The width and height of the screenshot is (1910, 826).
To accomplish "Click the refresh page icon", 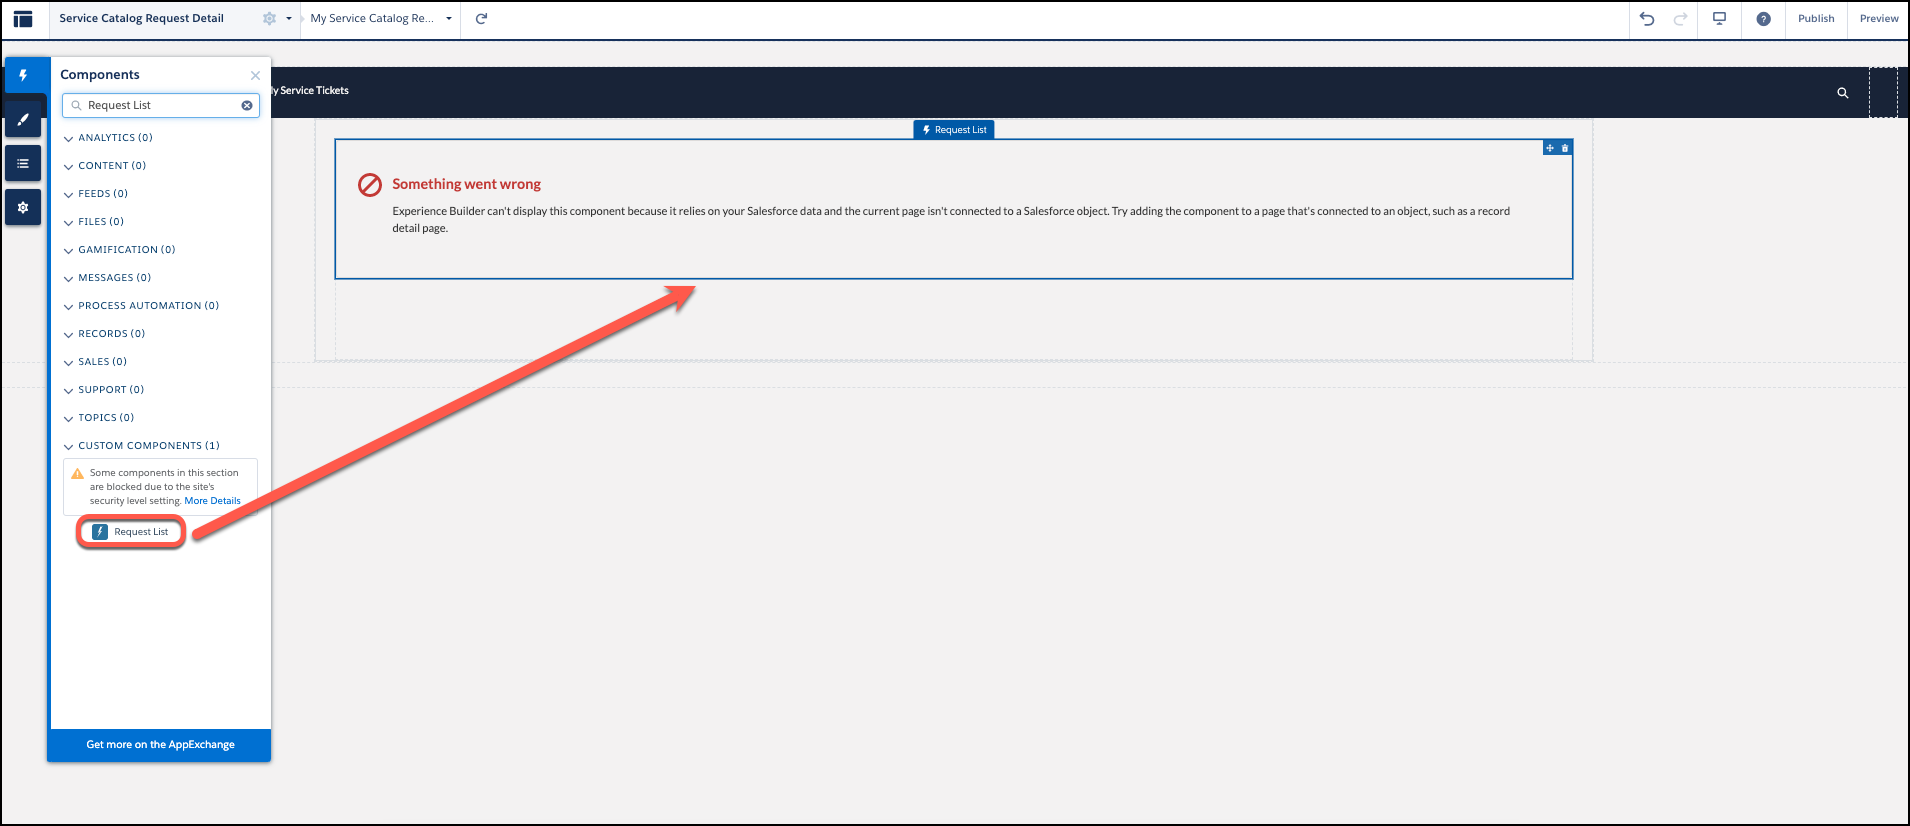I will point(481,19).
